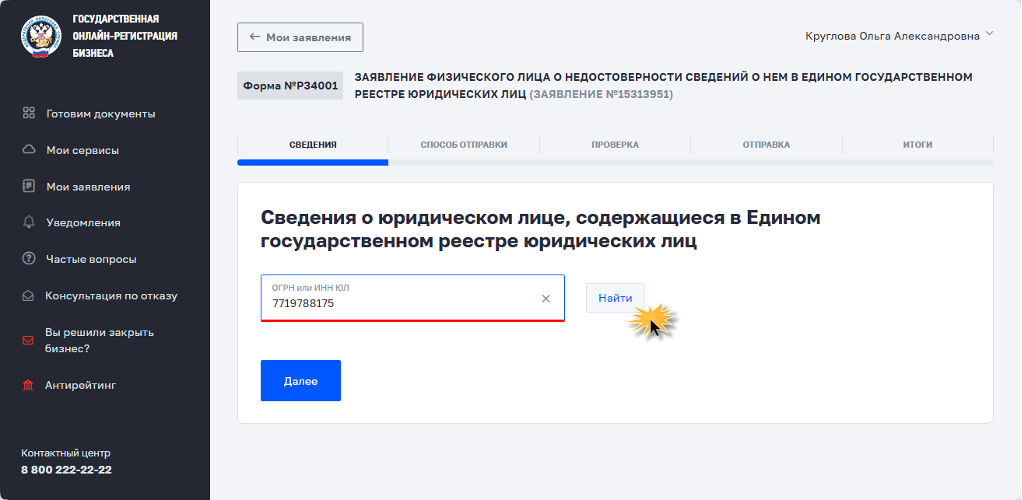Go to the Итоги step tab
Viewport: 1022px width, 500px height.
click(917, 145)
